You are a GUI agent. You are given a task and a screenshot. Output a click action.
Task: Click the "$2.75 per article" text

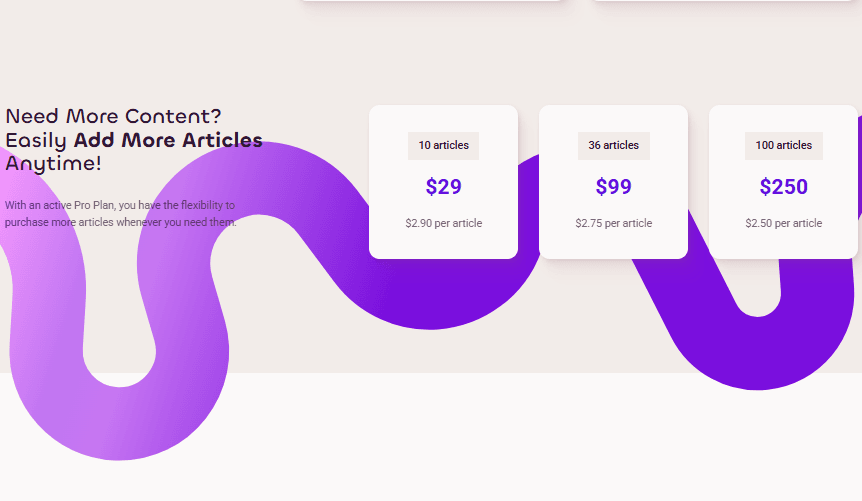(x=613, y=223)
